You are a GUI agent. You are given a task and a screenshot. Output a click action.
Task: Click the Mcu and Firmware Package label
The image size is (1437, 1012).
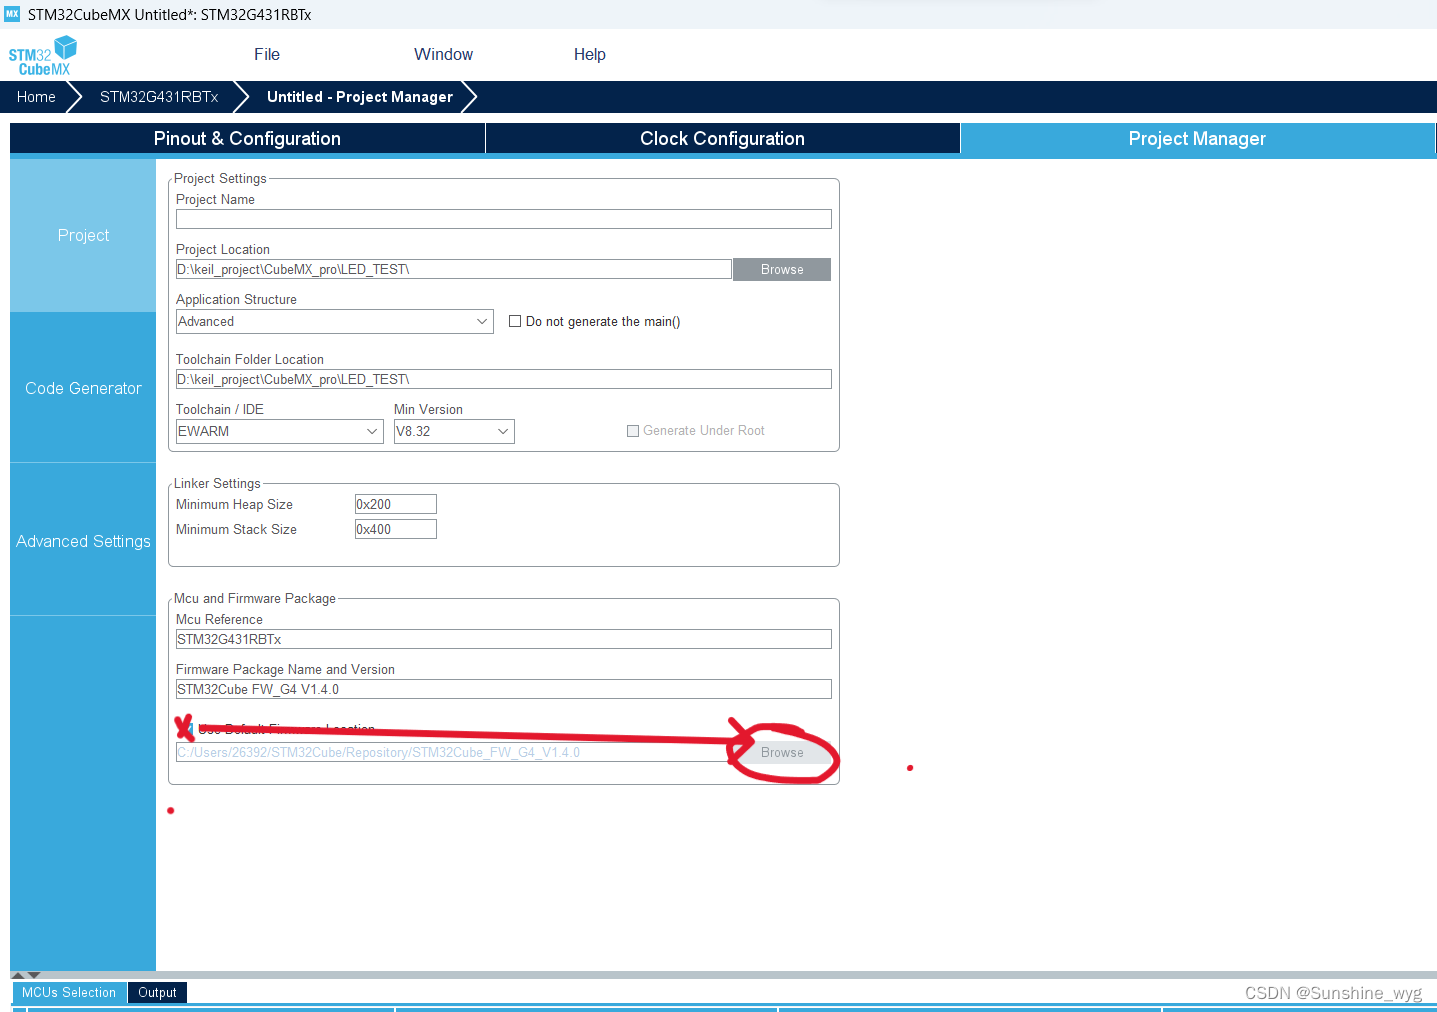255,598
